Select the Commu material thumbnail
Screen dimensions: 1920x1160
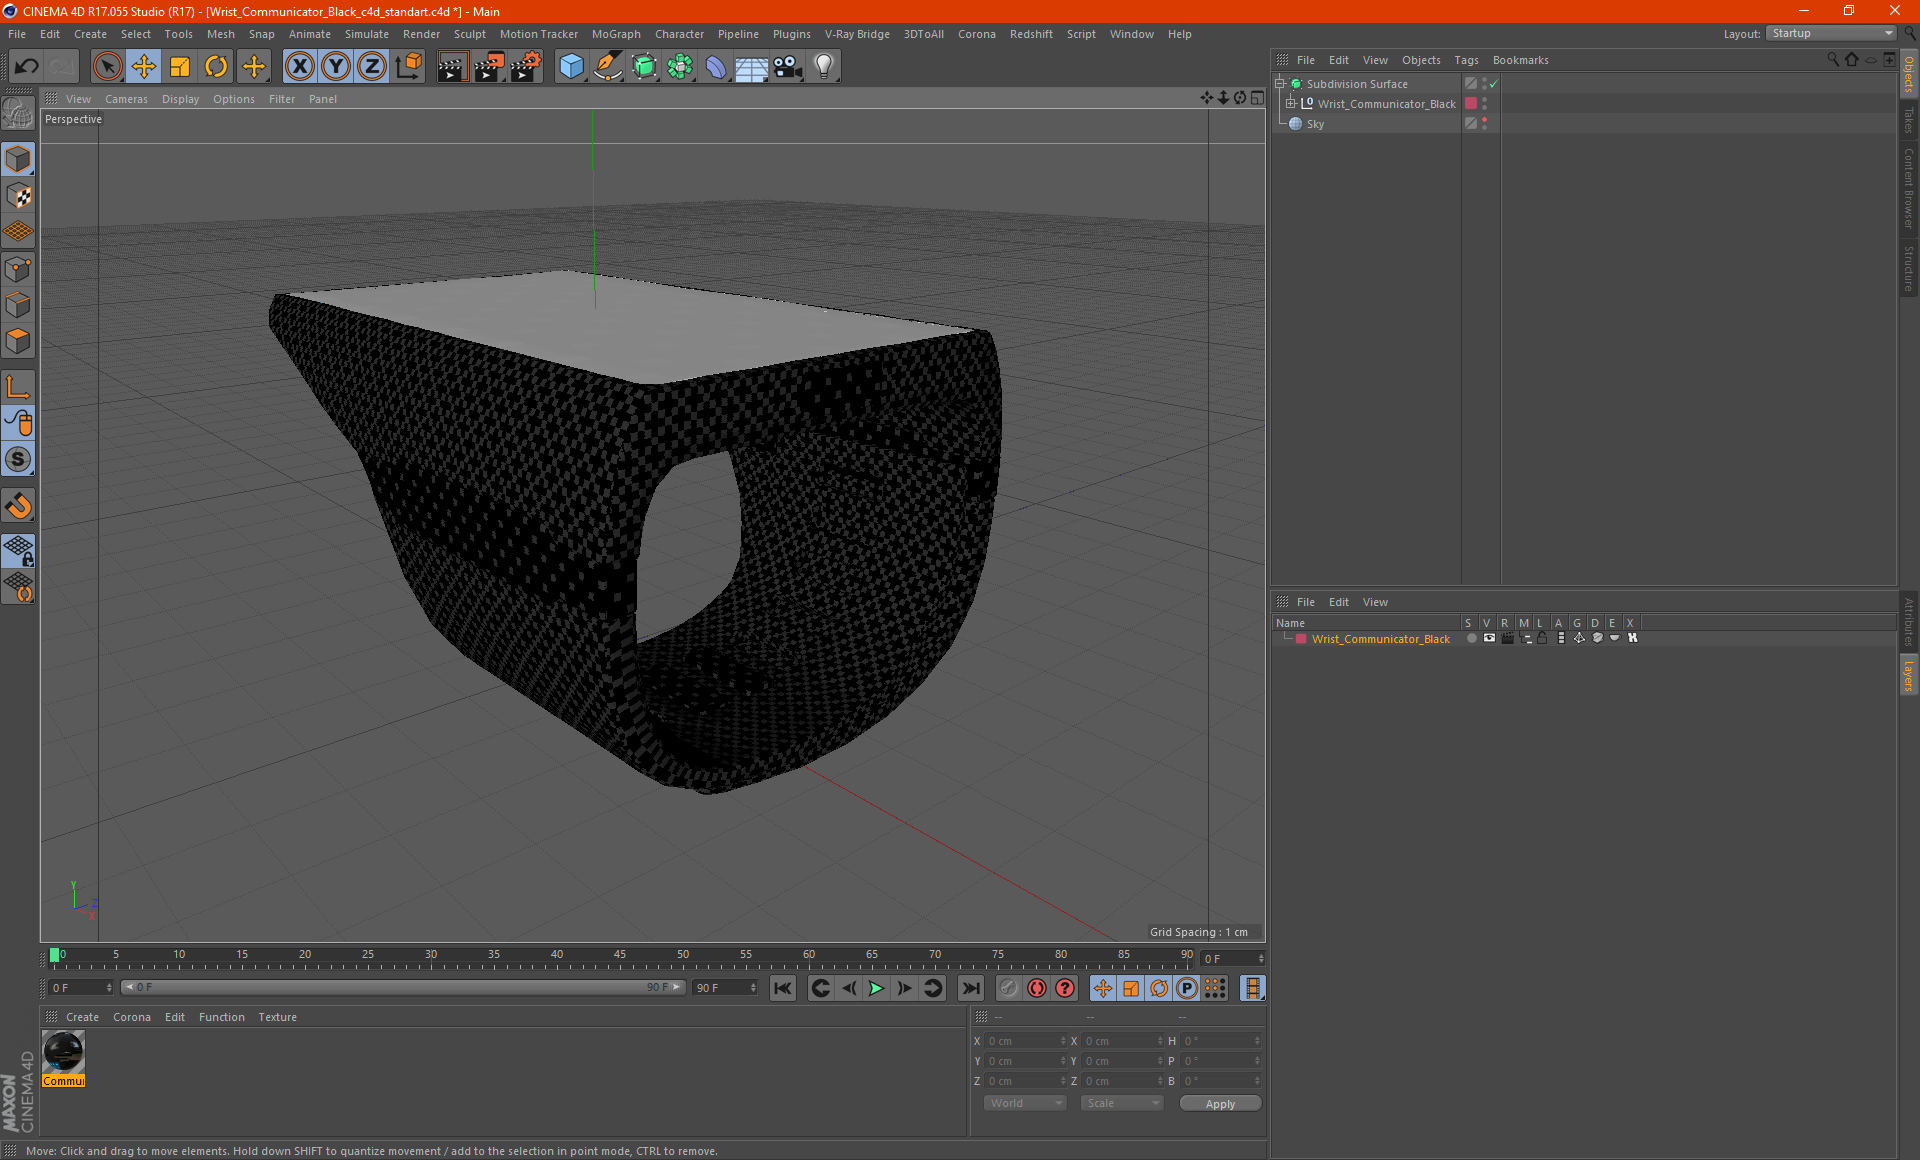tap(64, 1052)
